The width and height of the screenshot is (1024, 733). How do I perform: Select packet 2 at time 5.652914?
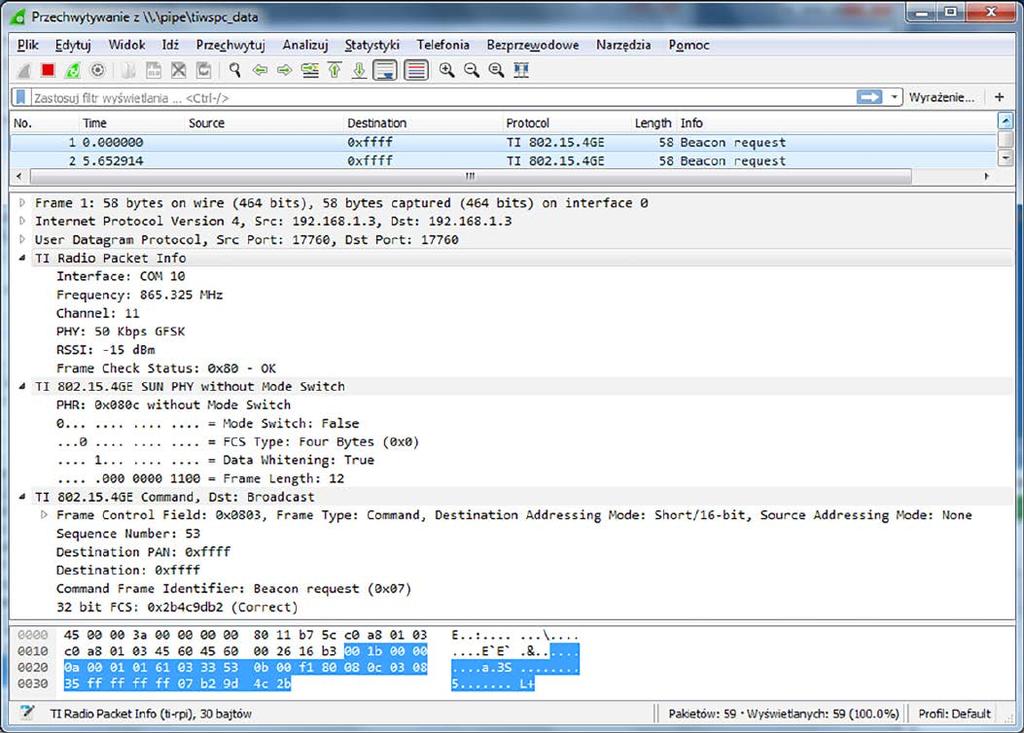504,161
